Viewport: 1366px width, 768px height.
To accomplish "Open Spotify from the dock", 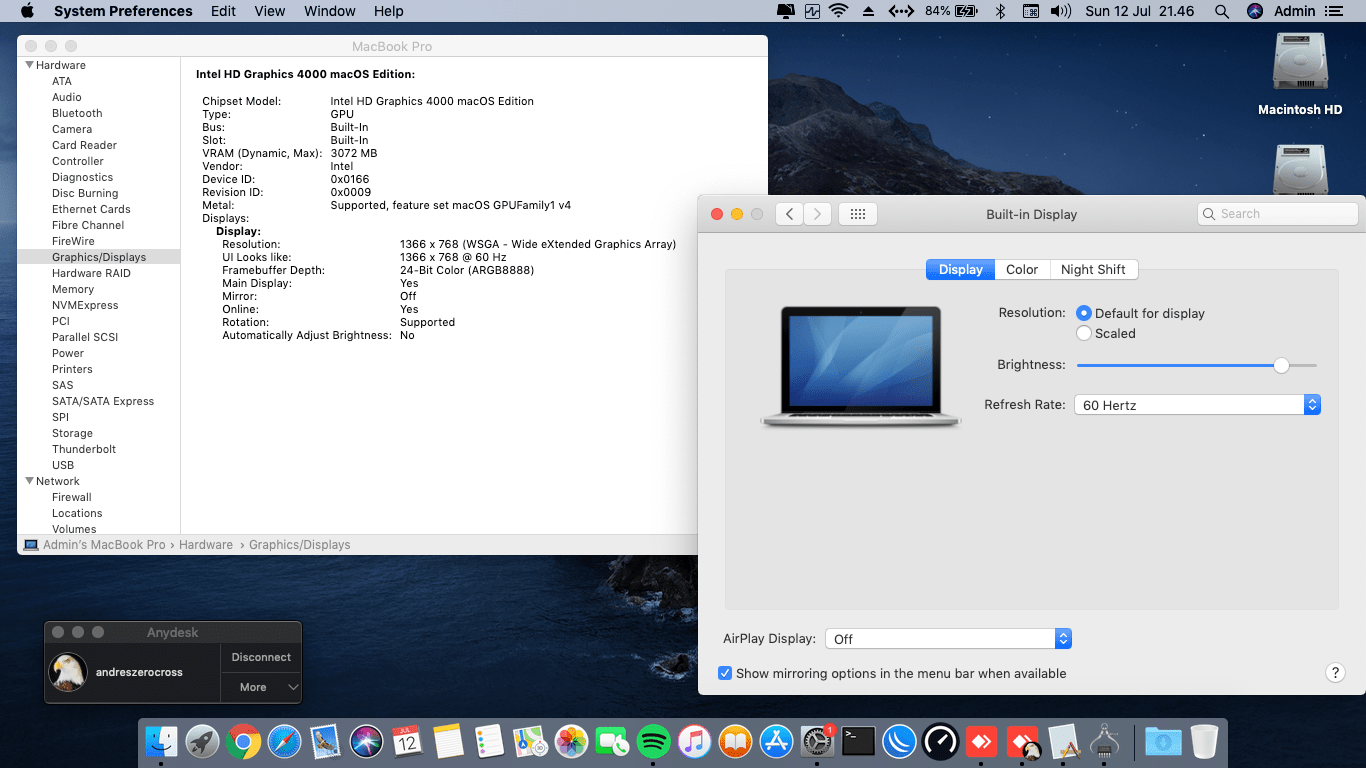I will tap(653, 741).
